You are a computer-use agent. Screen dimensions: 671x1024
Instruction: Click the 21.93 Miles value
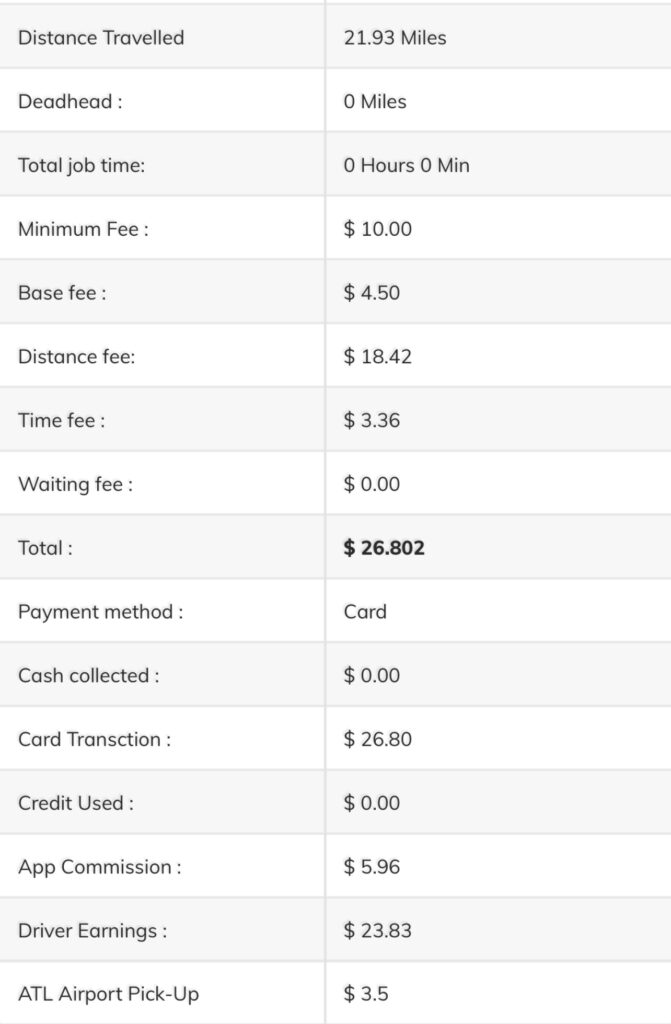point(395,37)
